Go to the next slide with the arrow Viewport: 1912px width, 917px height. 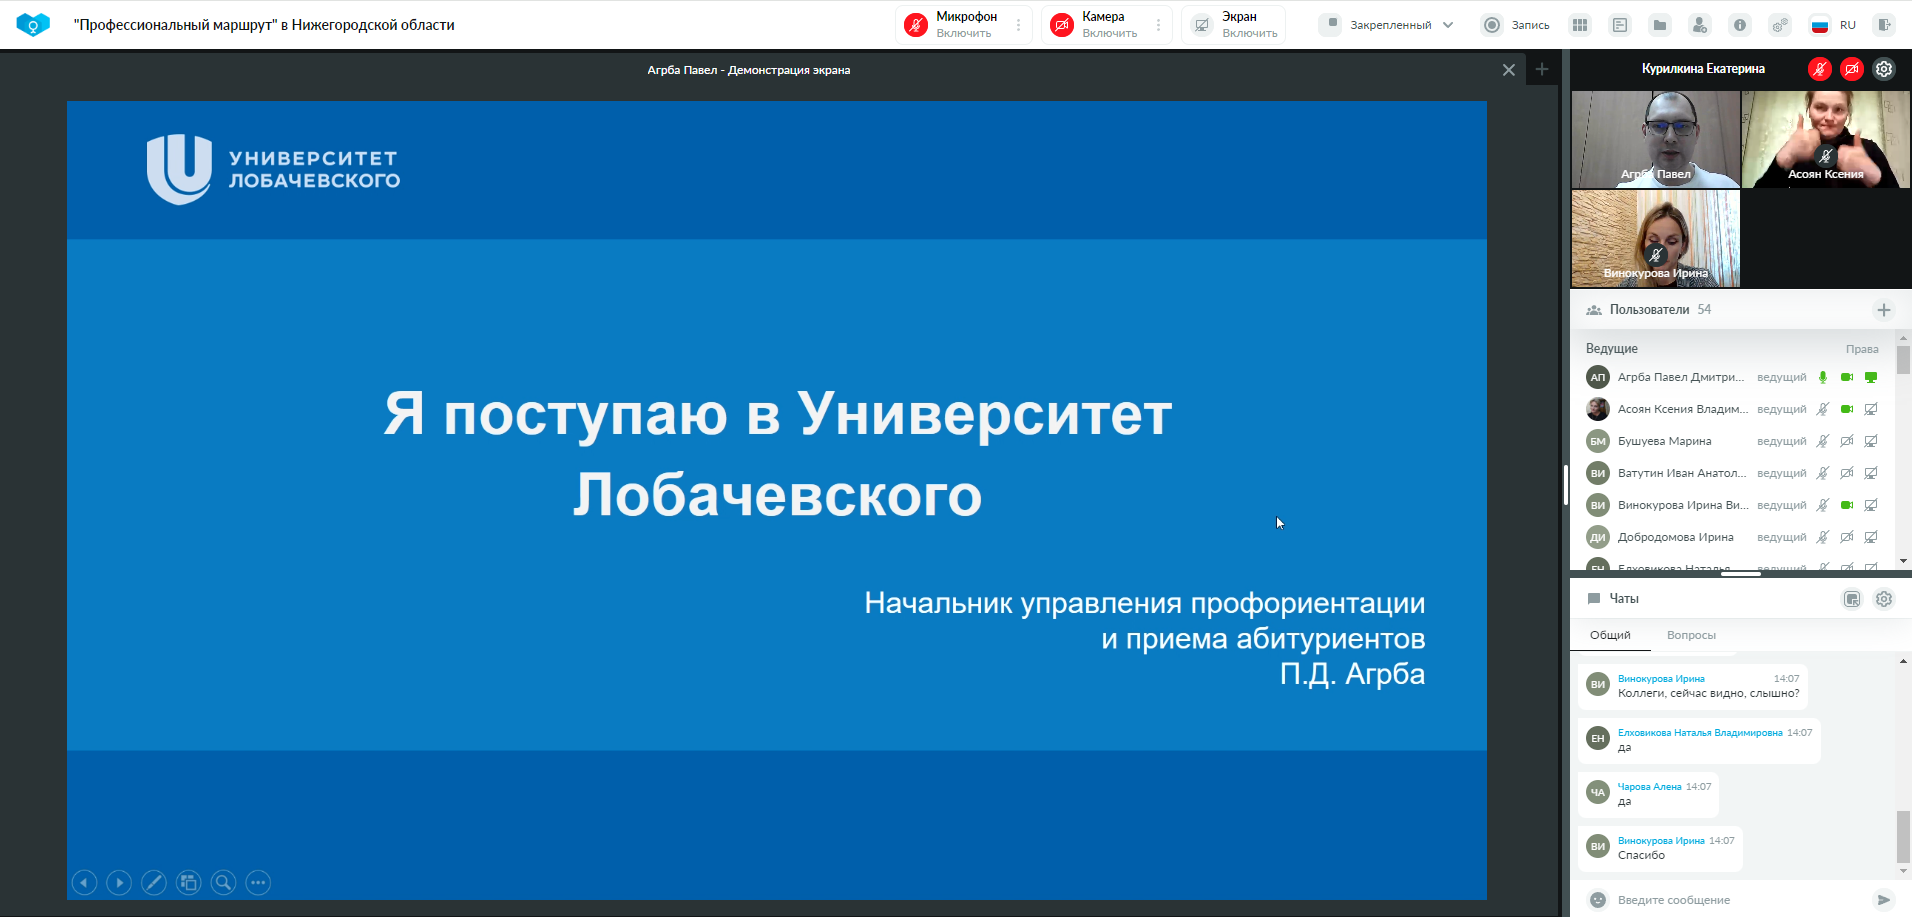click(x=119, y=882)
